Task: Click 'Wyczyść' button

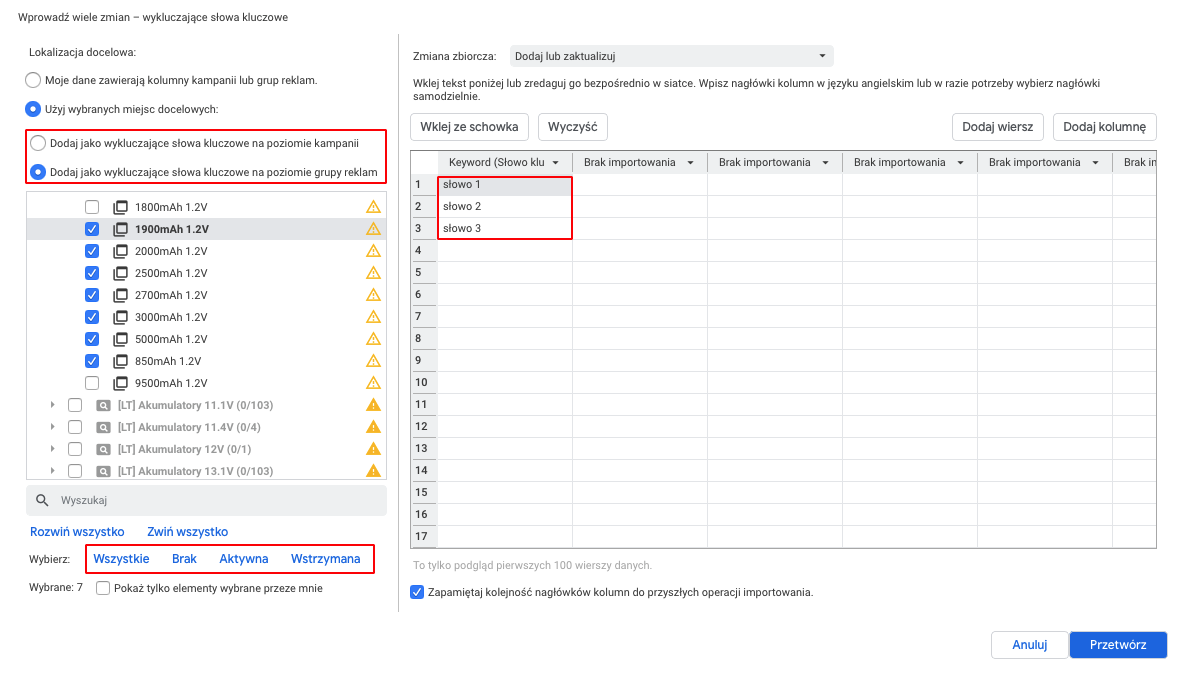Action: point(573,127)
